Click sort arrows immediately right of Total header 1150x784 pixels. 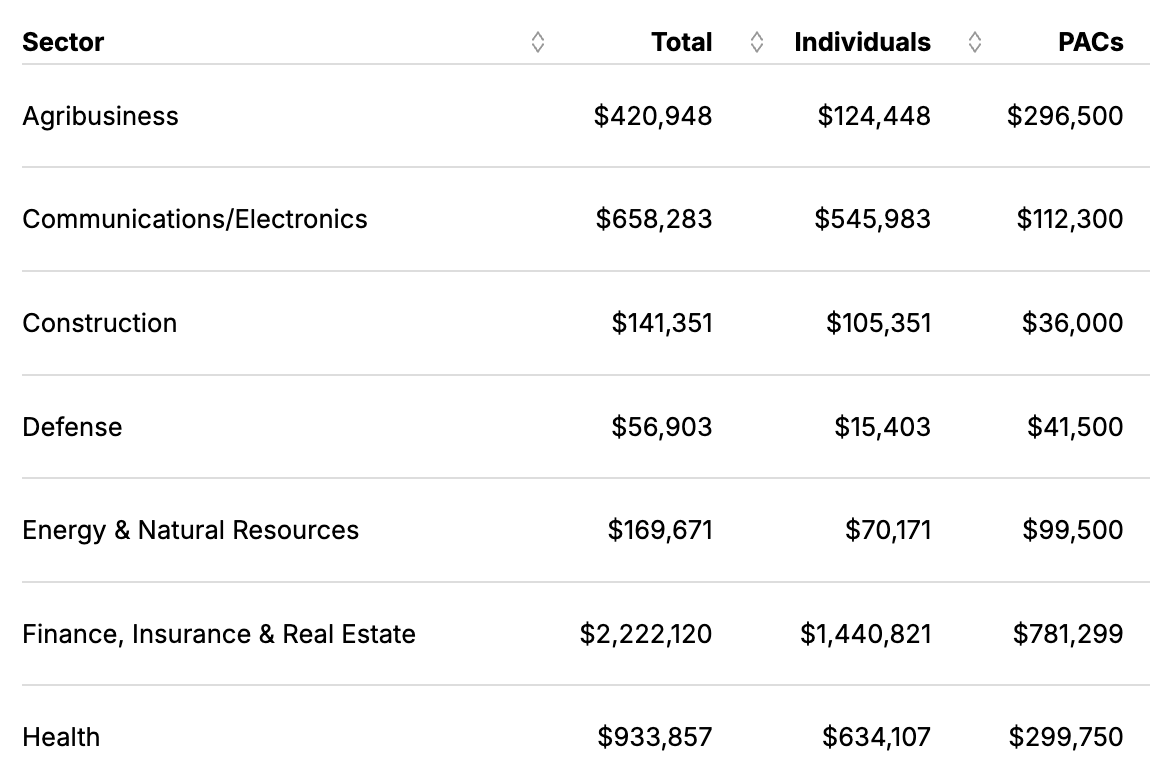[x=757, y=42]
